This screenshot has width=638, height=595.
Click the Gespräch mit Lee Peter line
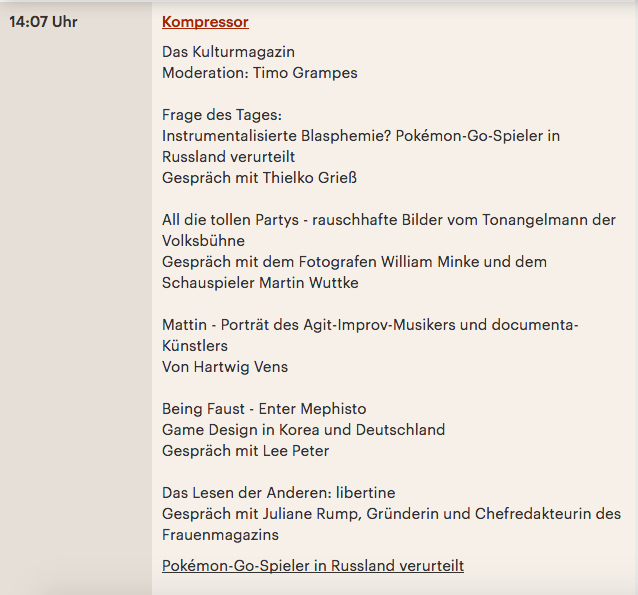tap(245, 451)
